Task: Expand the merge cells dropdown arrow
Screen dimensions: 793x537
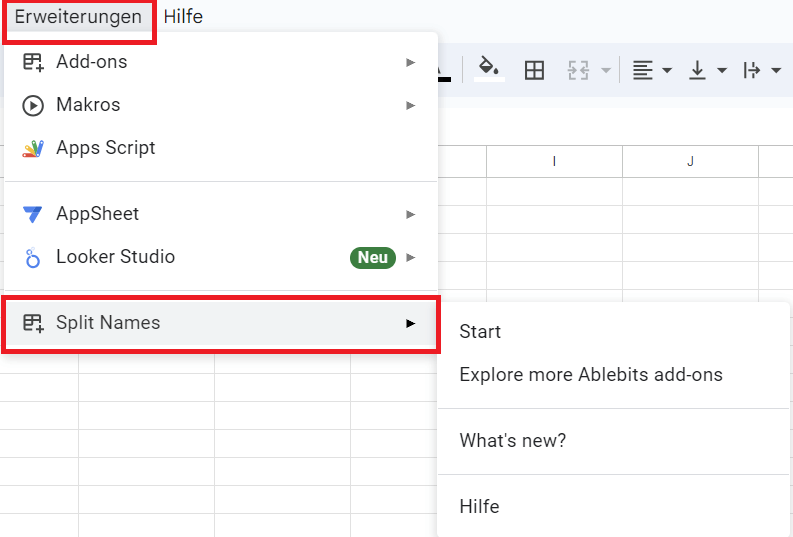Action: [x=606, y=71]
